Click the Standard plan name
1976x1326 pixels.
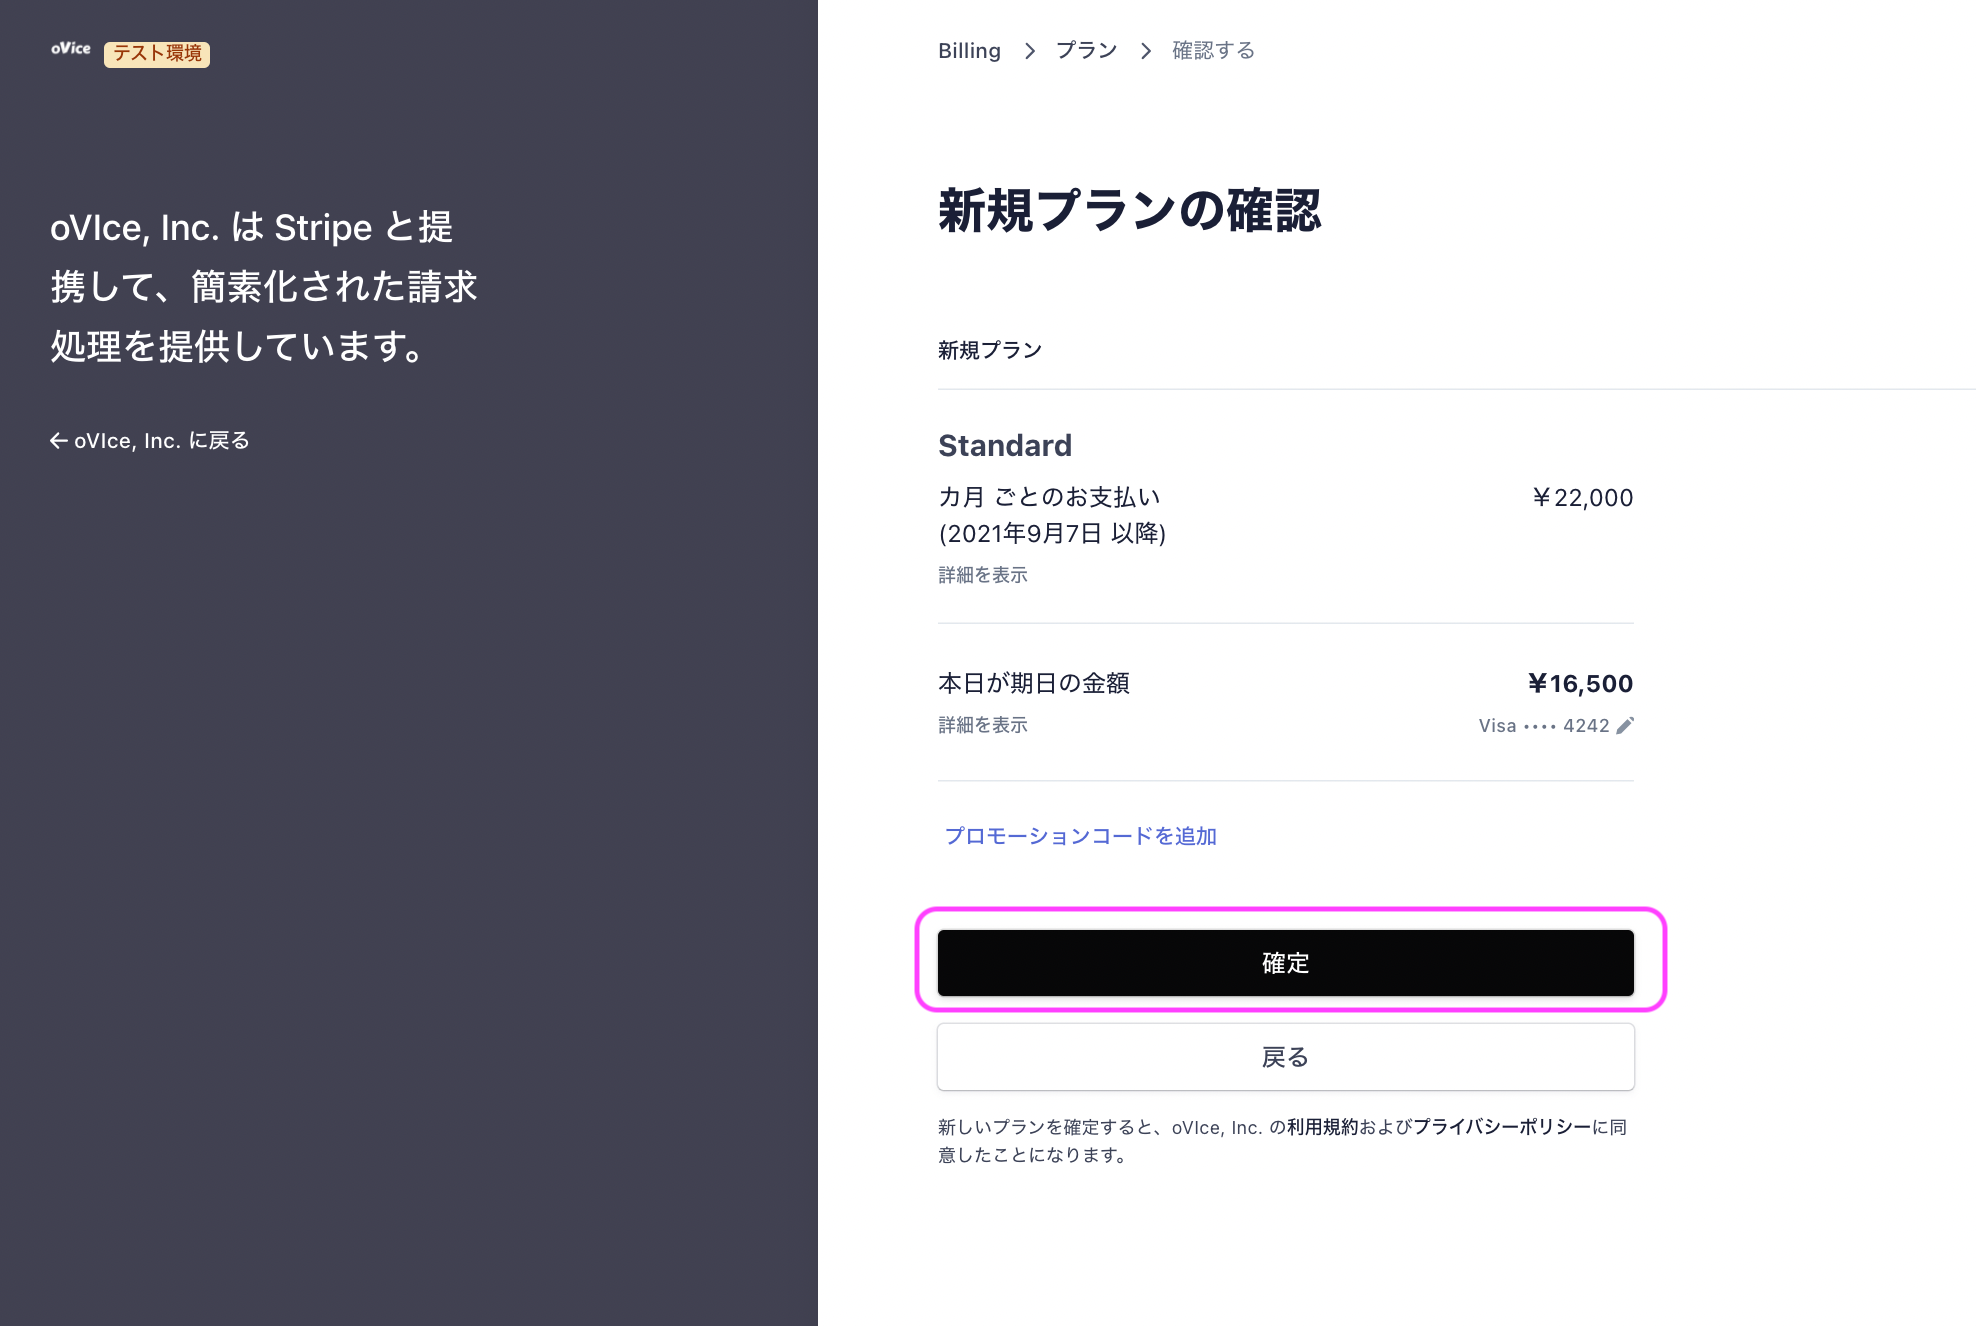1005,446
